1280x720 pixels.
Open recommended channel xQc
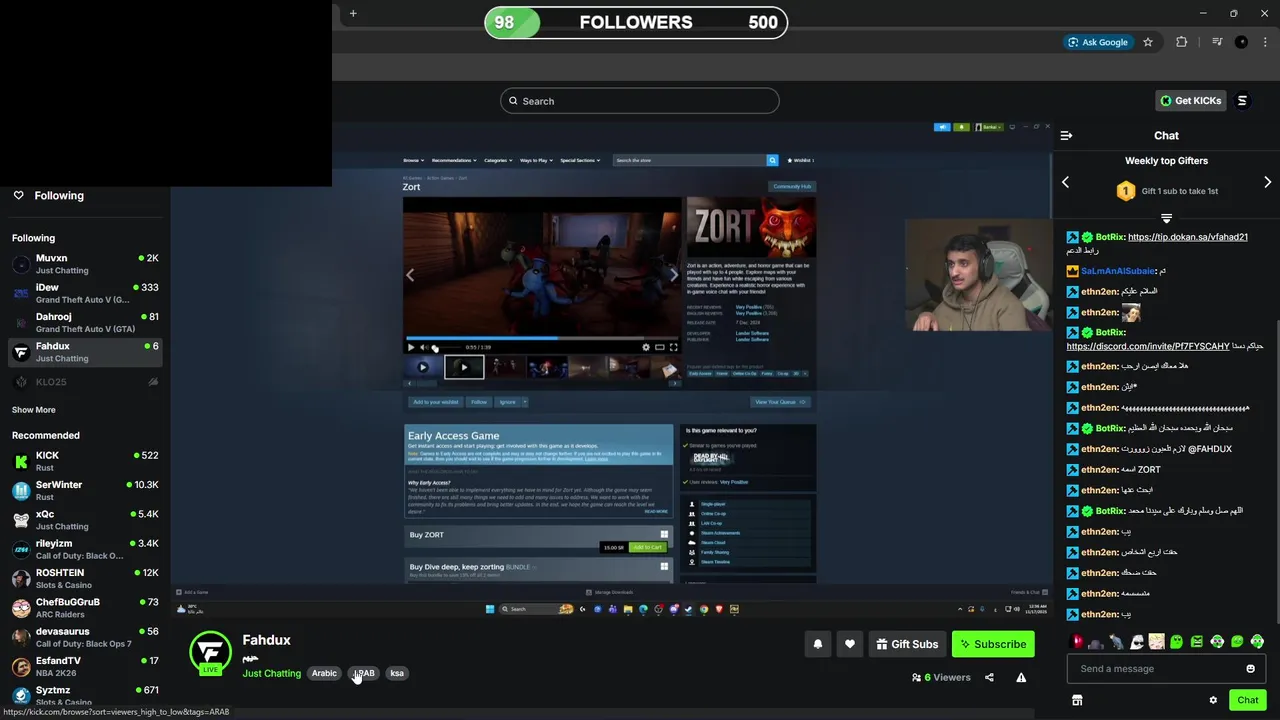click(85, 520)
